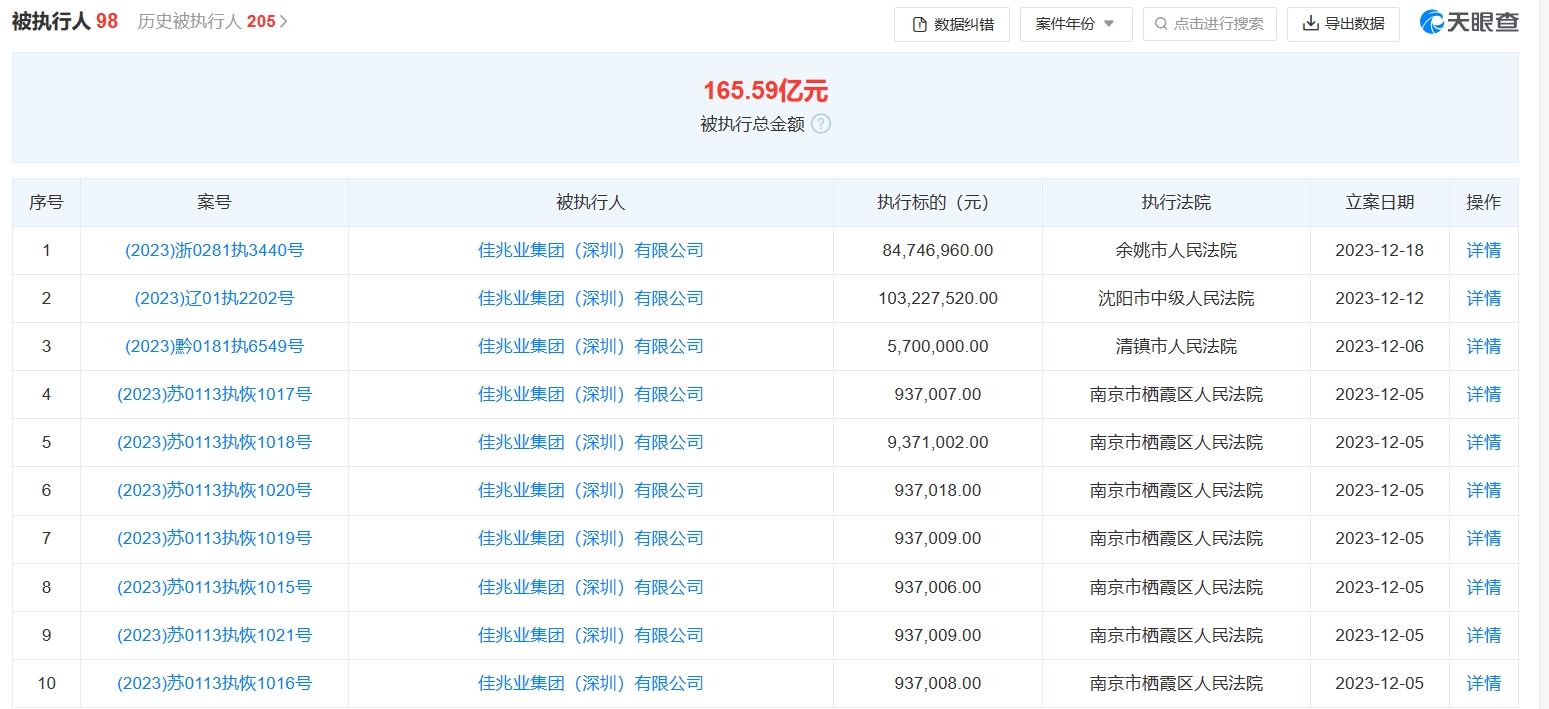Click the 案号 column header
The image size is (1549, 709).
pos(214,203)
